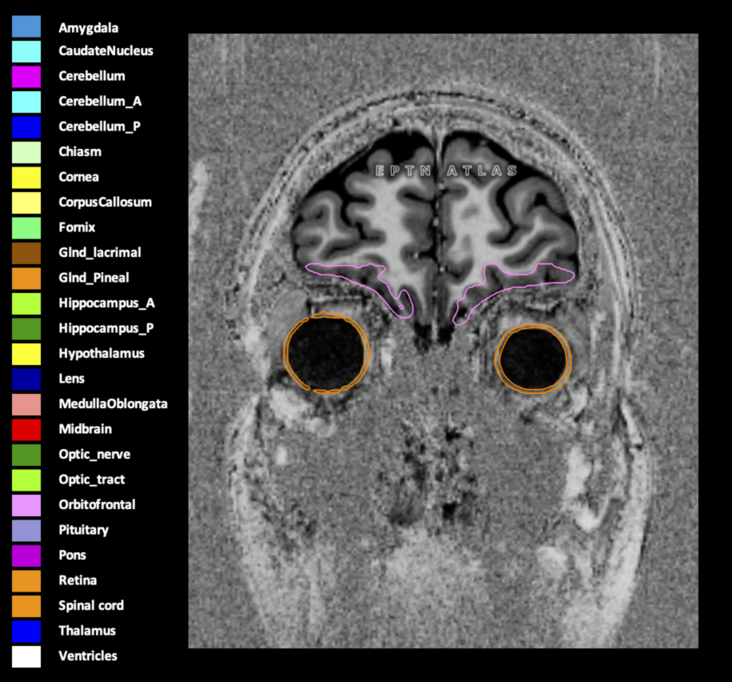This screenshot has height=682, width=732.
Task: Select the Hippocampus_A label
Action: point(107,303)
